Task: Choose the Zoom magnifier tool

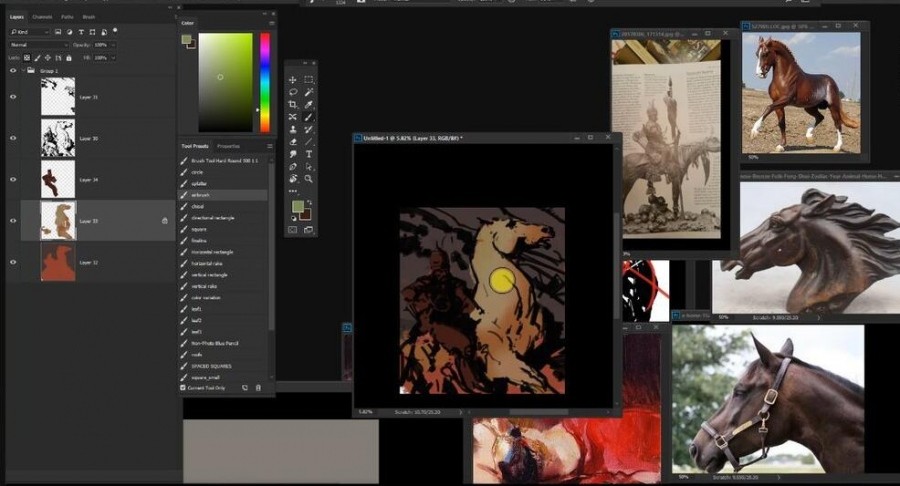Action: (x=309, y=178)
